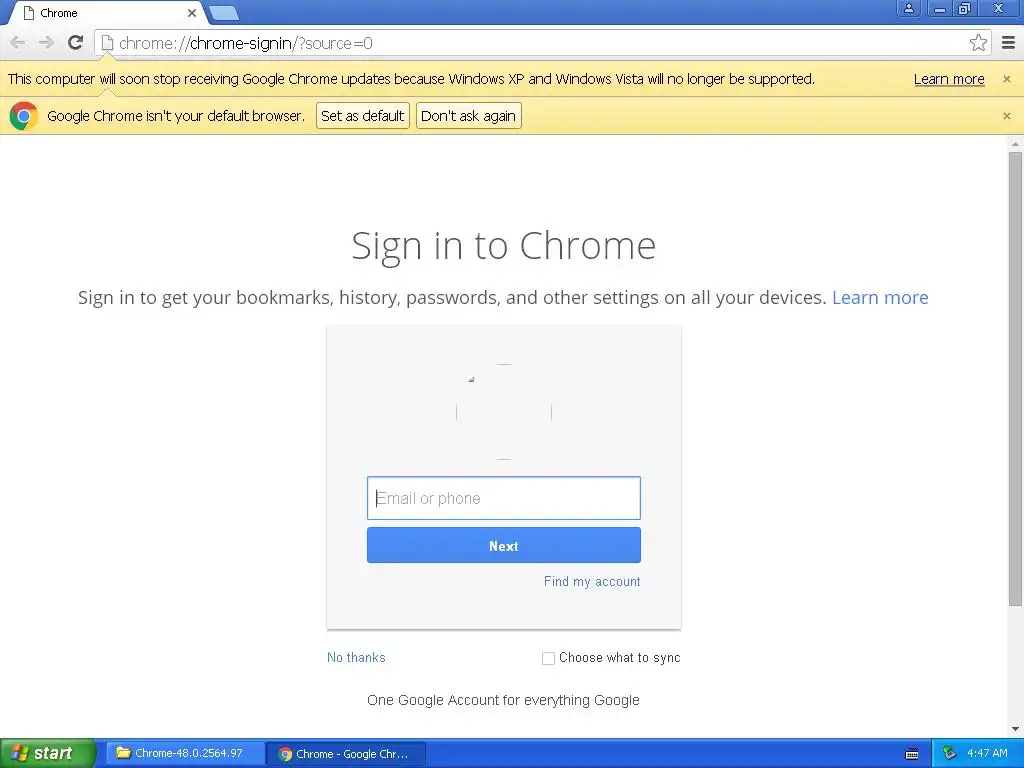Image resolution: width=1024 pixels, height=768 pixels.
Task: Minimize the Chrome window
Action: (940, 8)
